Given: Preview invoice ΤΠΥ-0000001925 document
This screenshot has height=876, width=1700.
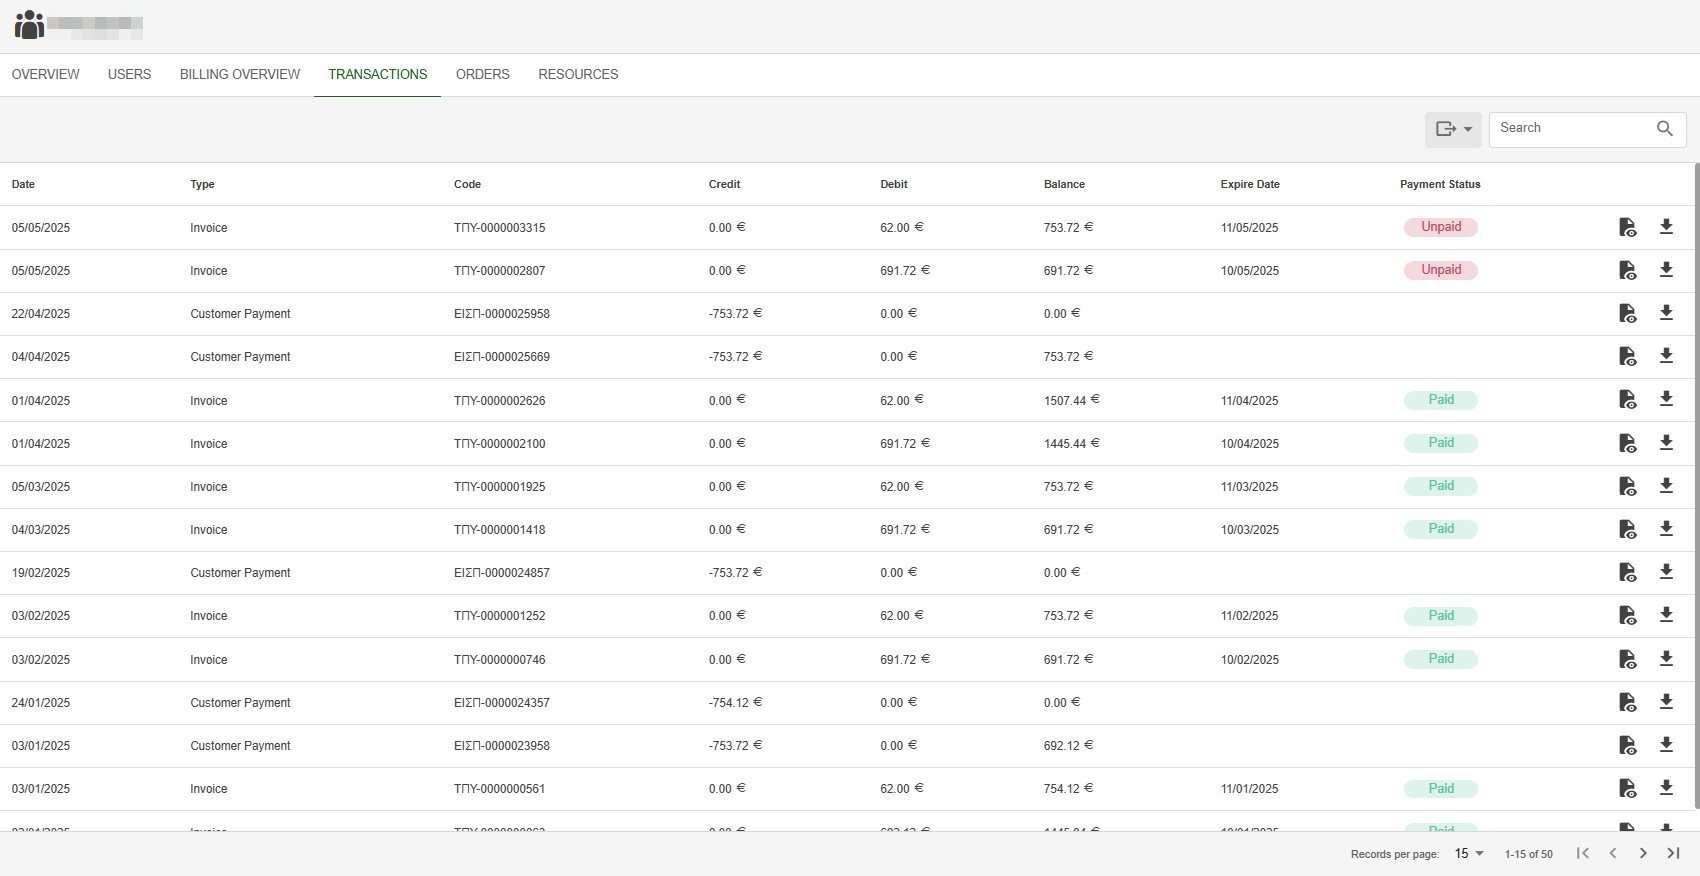Looking at the screenshot, I should [x=1627, y=486].
